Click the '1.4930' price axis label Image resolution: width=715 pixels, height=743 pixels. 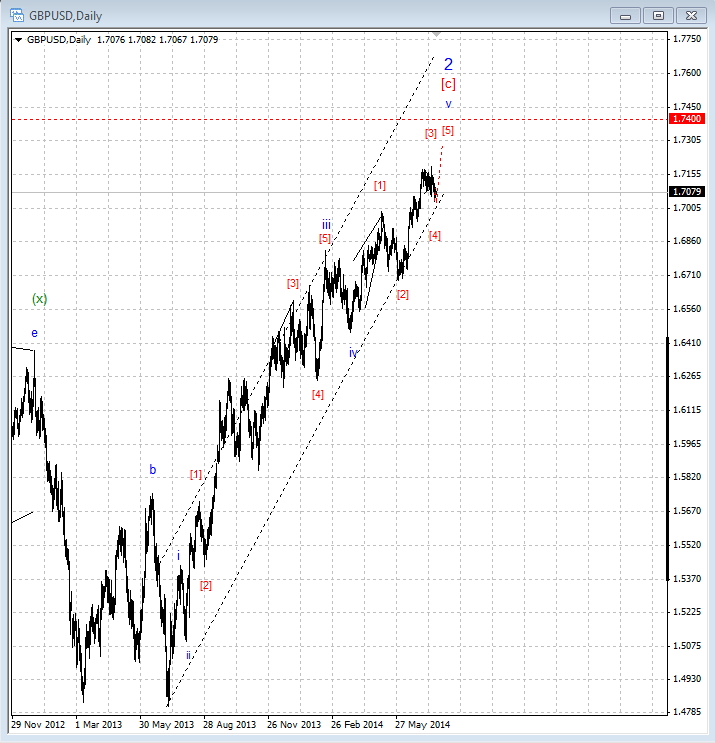coord(687,679)
